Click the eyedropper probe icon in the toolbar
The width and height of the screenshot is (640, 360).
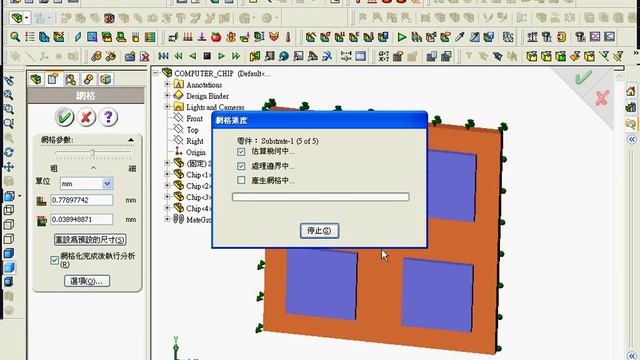tap(460, 37)
